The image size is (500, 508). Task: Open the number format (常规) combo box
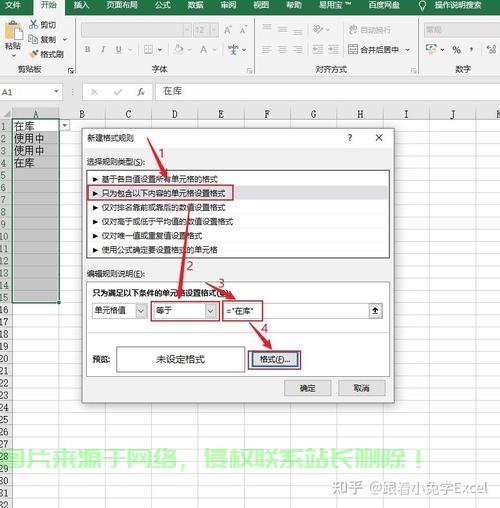click(x=462, y=30)
